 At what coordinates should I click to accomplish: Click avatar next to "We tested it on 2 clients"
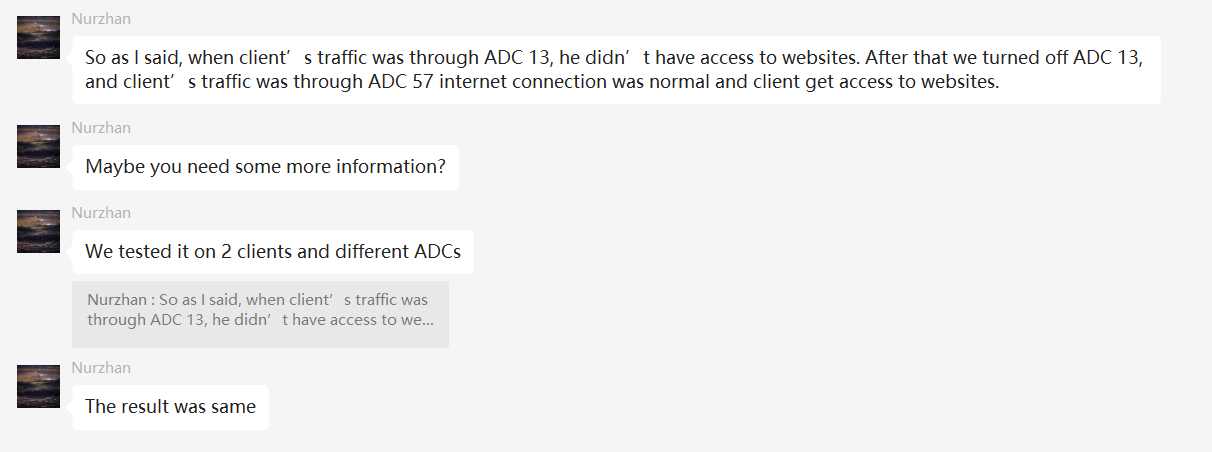[x=38, y=232]
